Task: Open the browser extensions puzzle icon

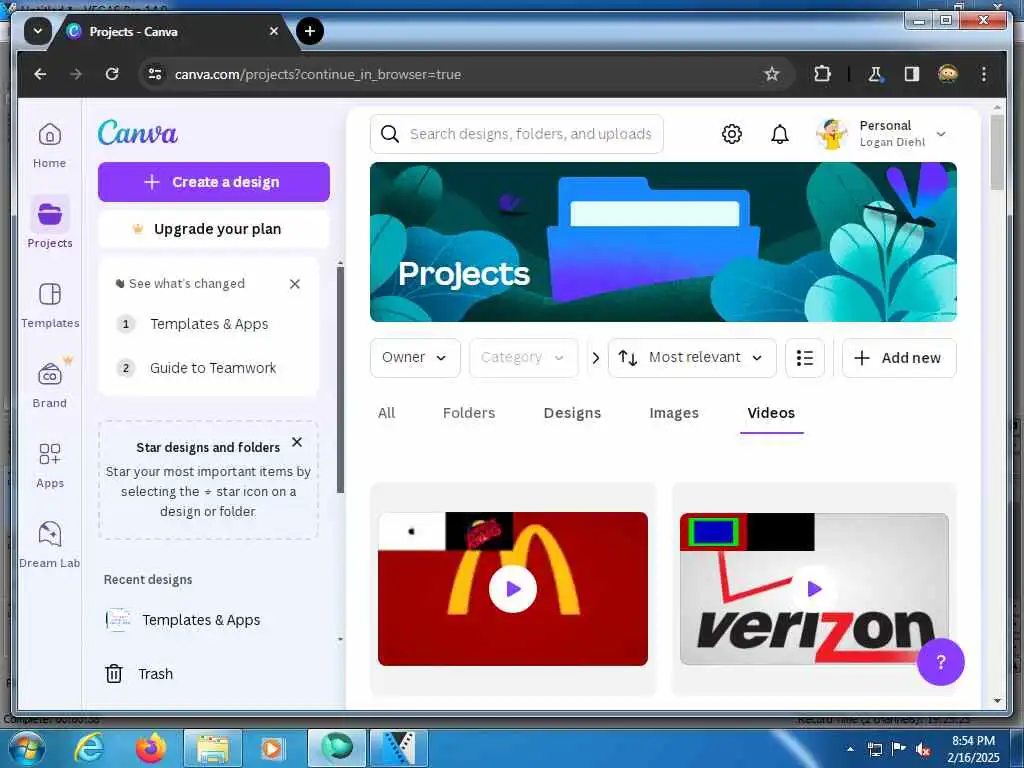Action: (822, 74)
